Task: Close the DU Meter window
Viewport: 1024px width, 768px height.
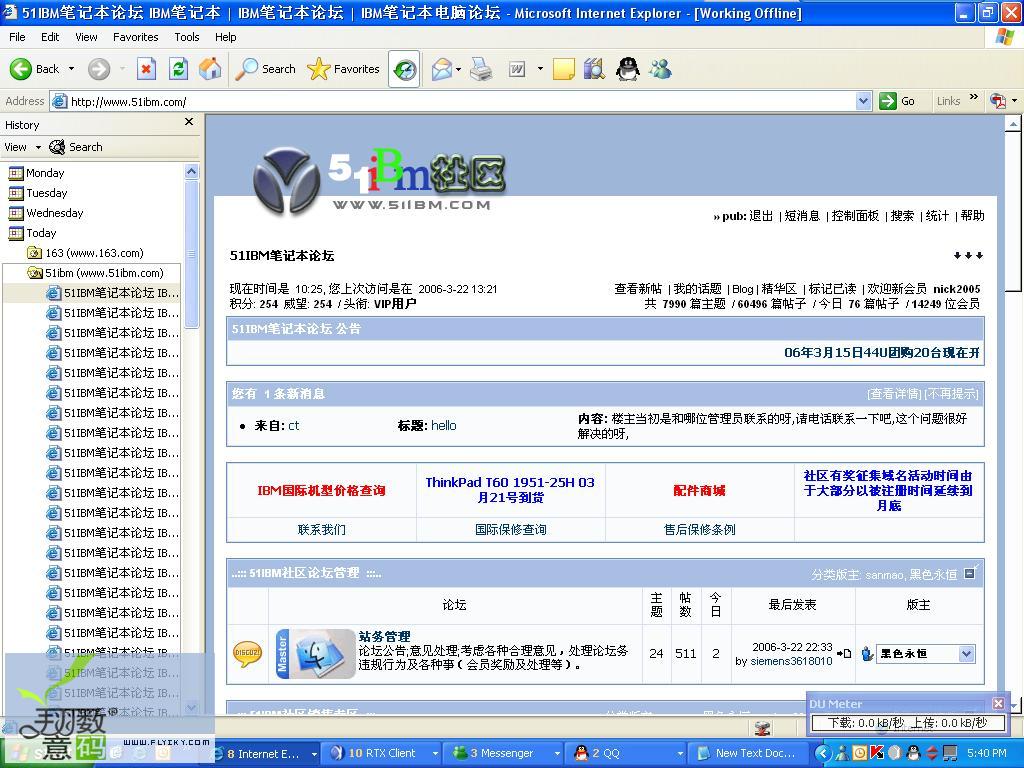Action: [998, 703]
